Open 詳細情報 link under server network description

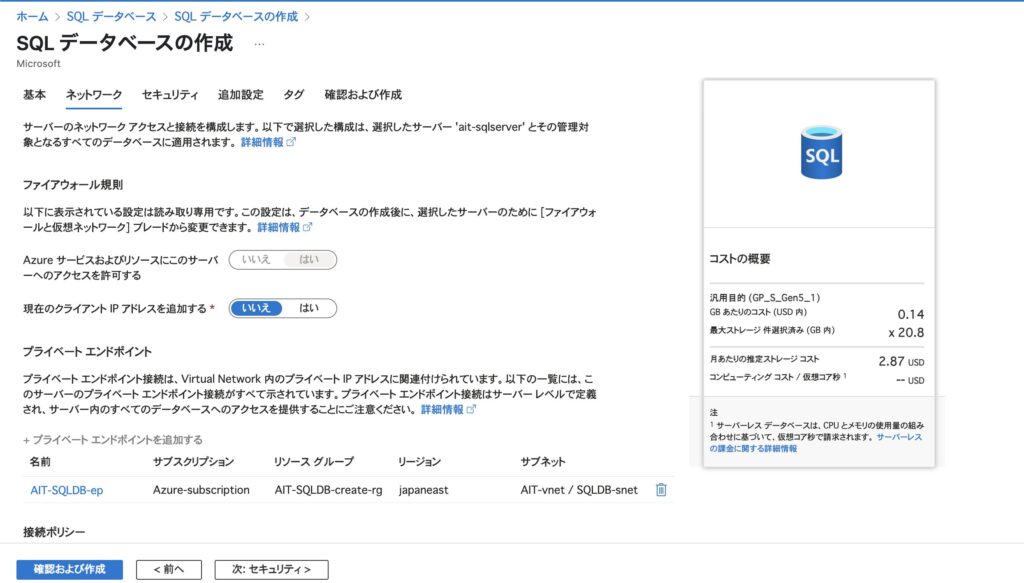[262, 142]
